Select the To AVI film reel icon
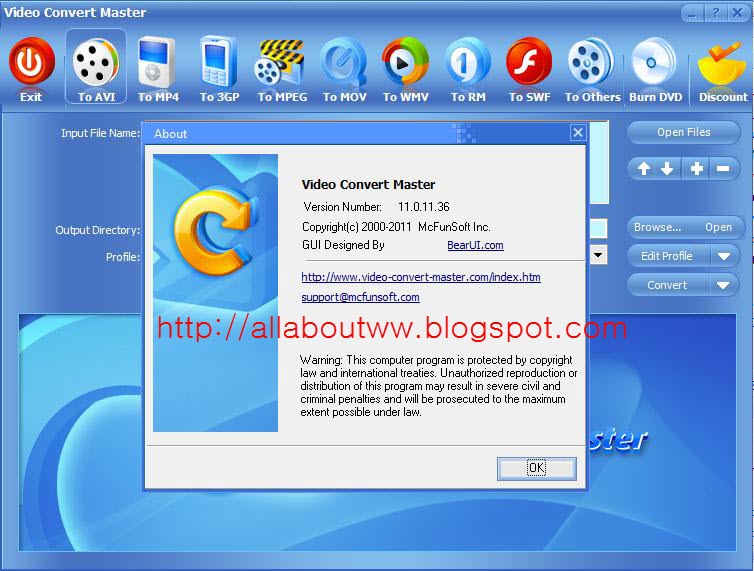This screenshot has height=571, width=754. click(x=96, y=62)
